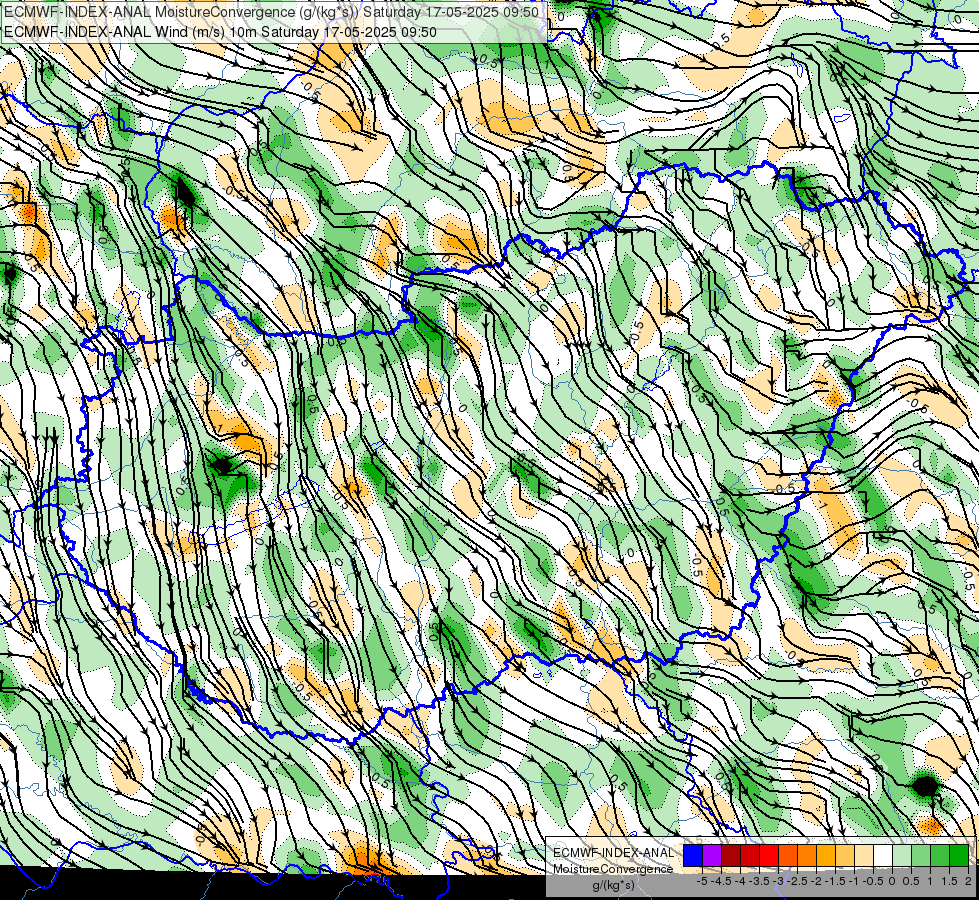979x900 pixels.
Task: Pick the legend swatch between -4 and -3.5
Action: (750, 856)
